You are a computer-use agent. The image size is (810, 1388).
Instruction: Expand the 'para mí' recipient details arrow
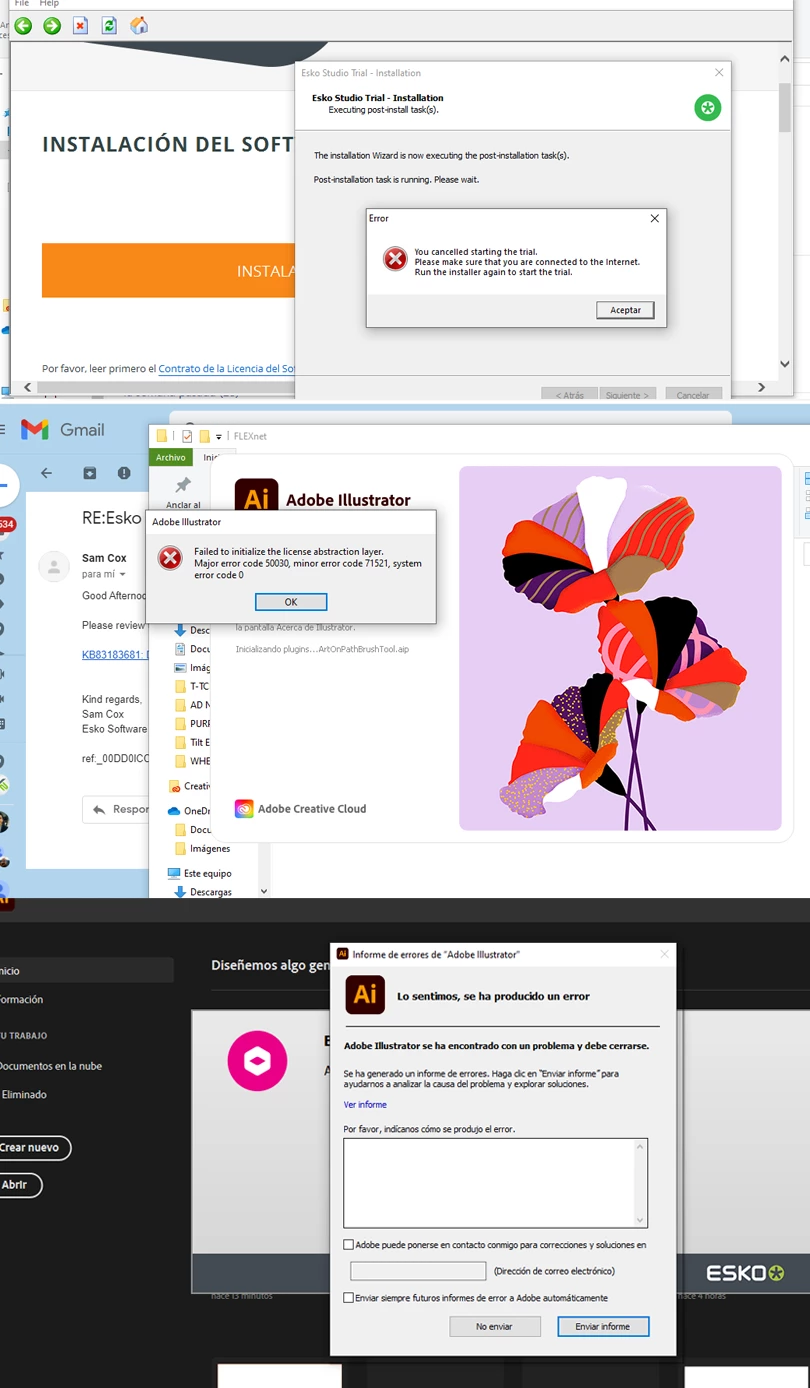click(x=123, y=575)
